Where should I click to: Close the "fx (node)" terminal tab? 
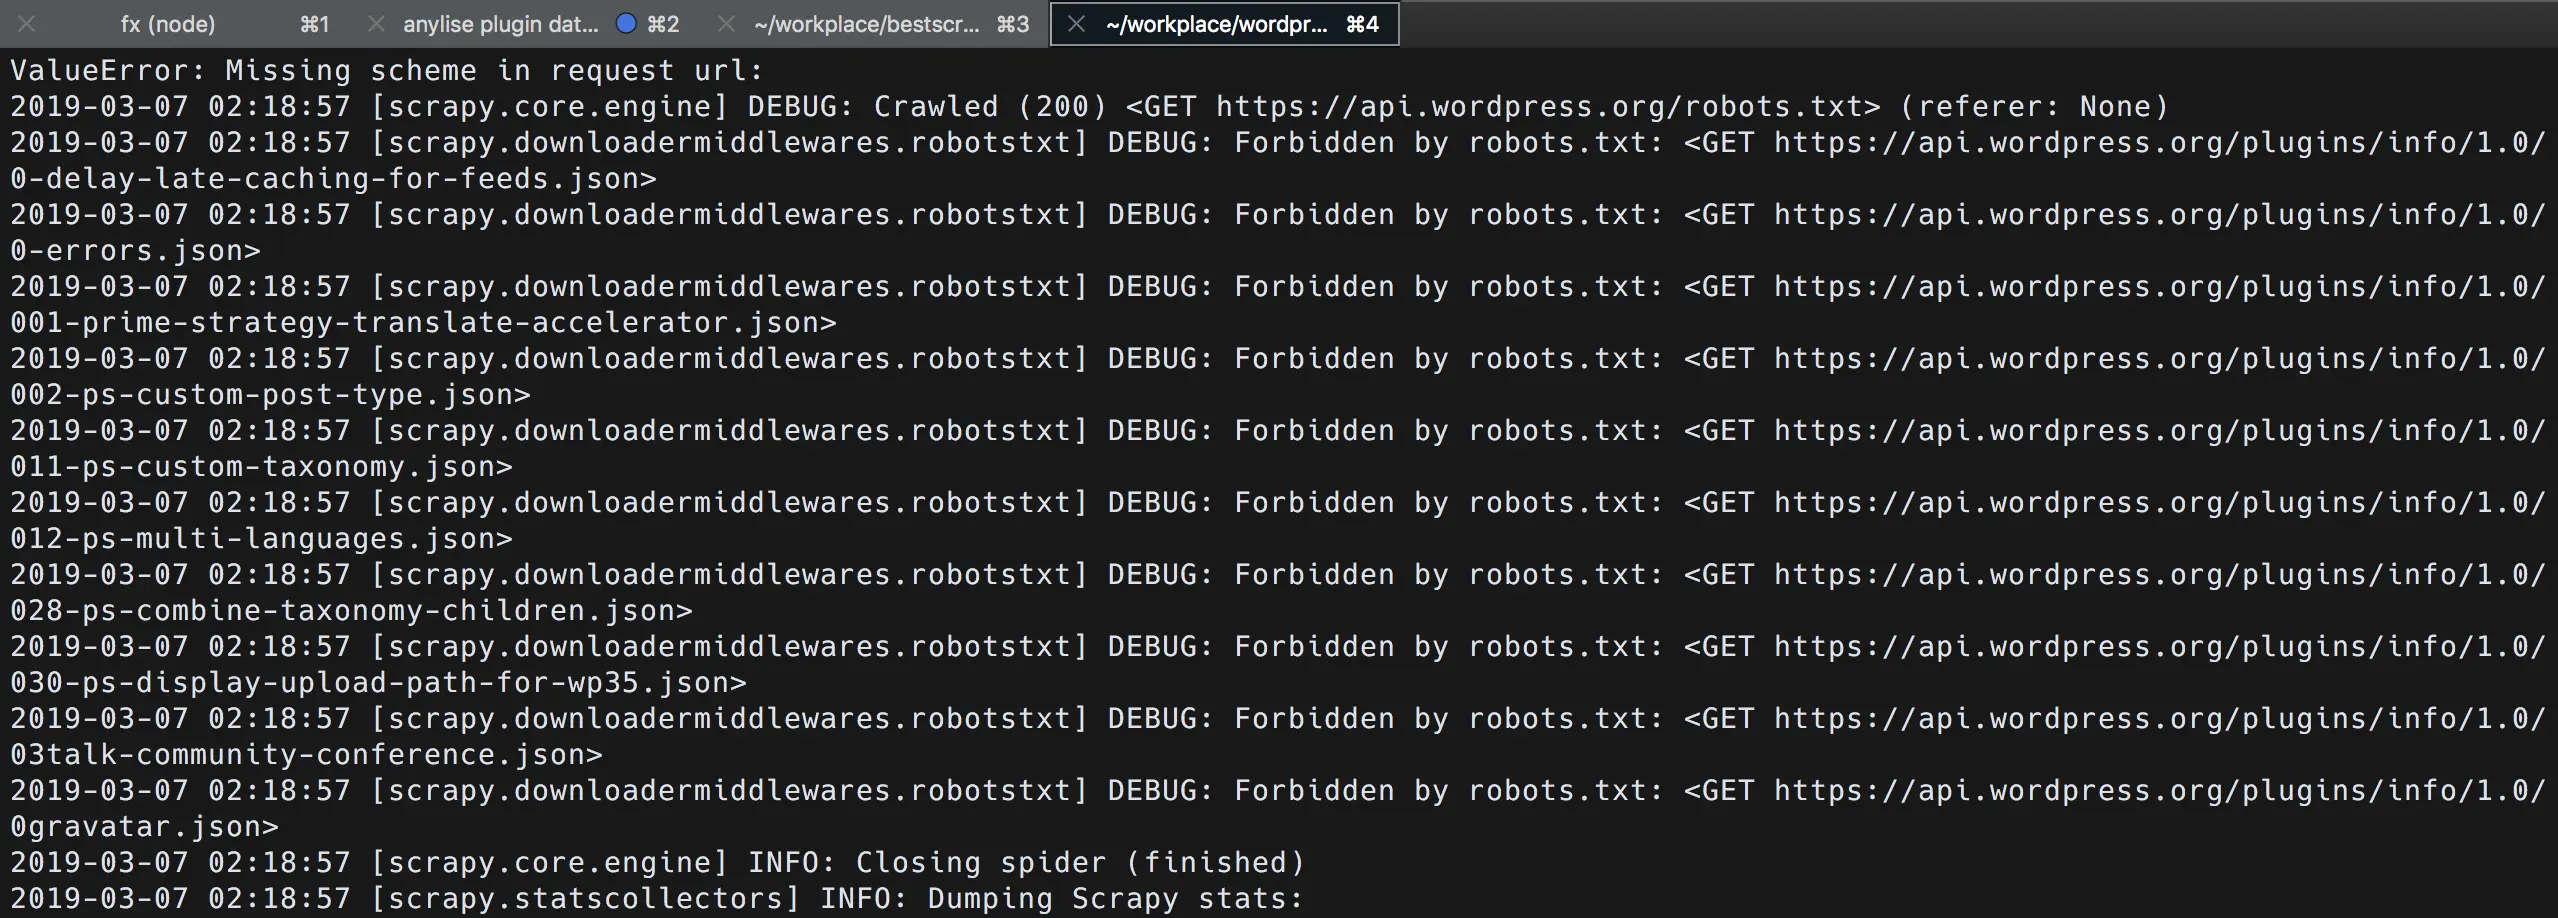pos(27,24)
